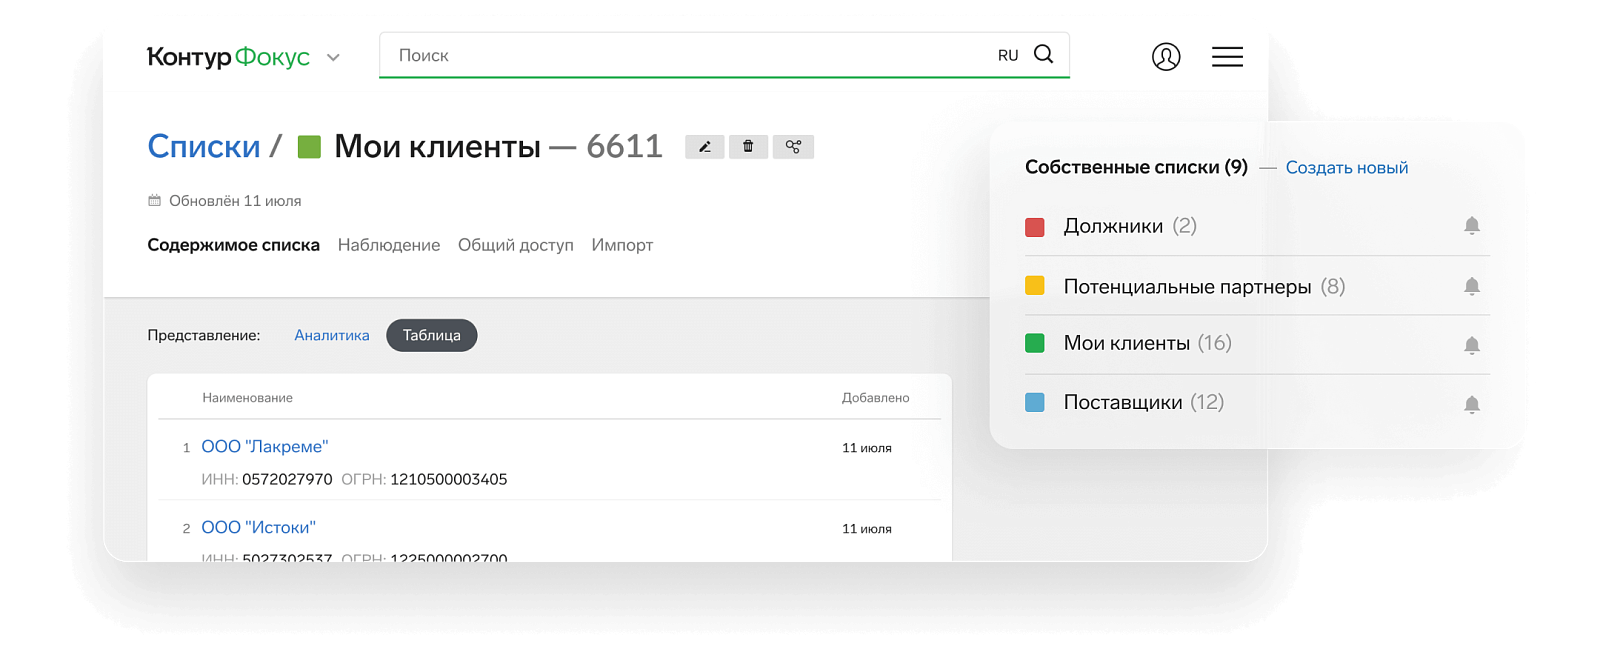Open the hamburger menu icon
This screenshot has height=655, width=1600.
pyautogui.click(x=1227, y=57)
